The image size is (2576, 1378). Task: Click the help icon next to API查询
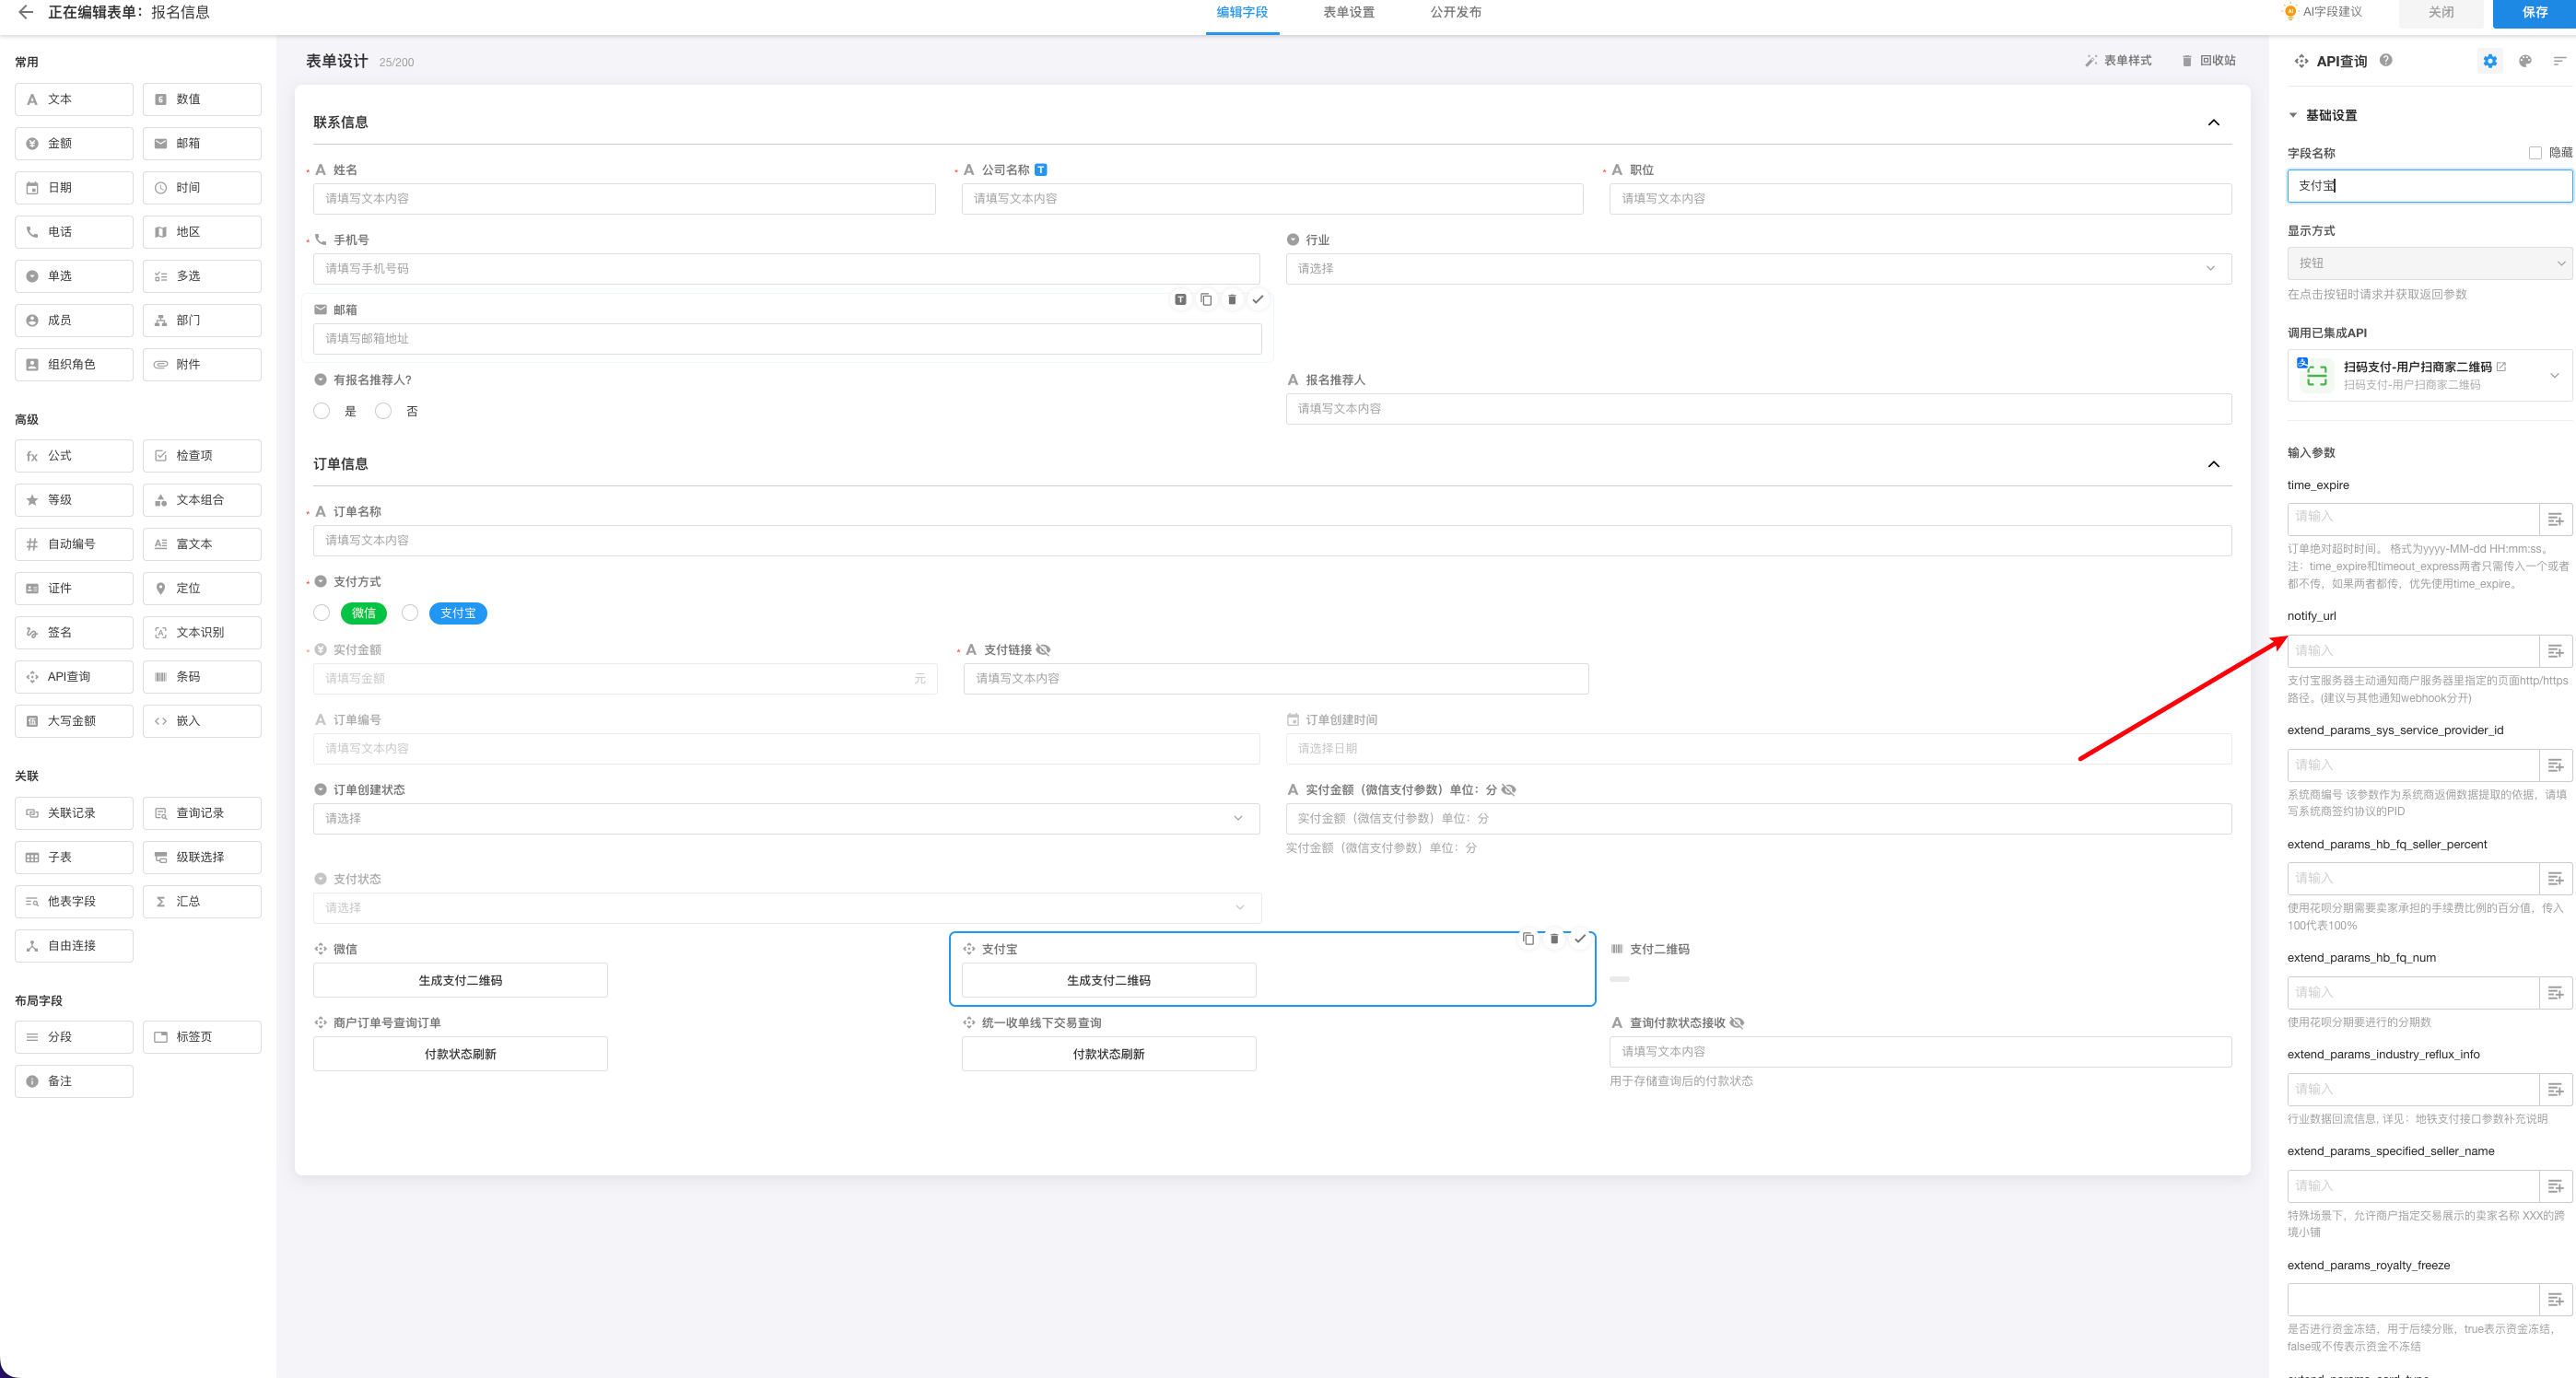click(x=2386, y=60)
